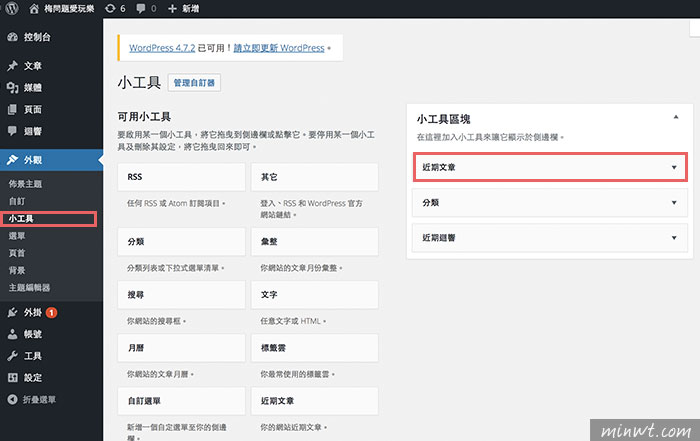The height and width of the screenshot is (441, 700).
Task: Select the 自訂選單 available widget
Action: pyautogui.click(x=181, y=401)
